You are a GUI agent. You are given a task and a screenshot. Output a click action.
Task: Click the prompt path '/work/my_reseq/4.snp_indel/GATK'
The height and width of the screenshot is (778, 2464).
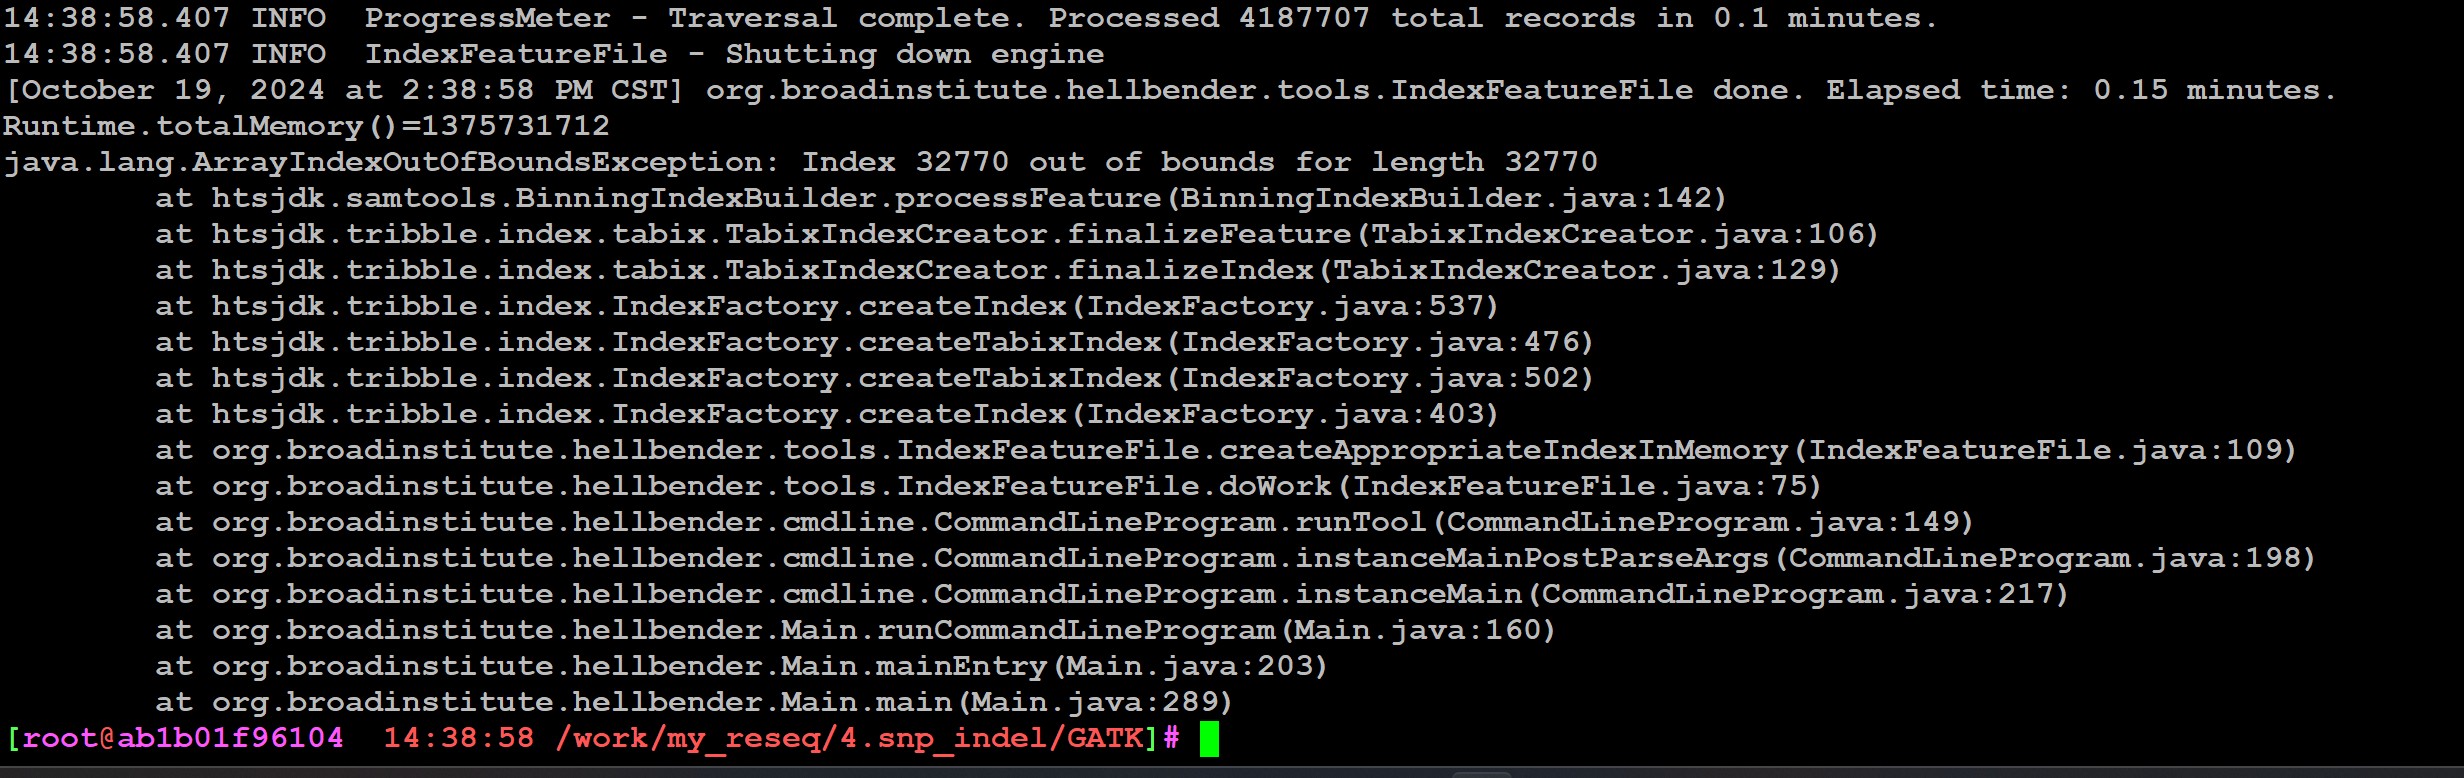(x=850, y=738)
